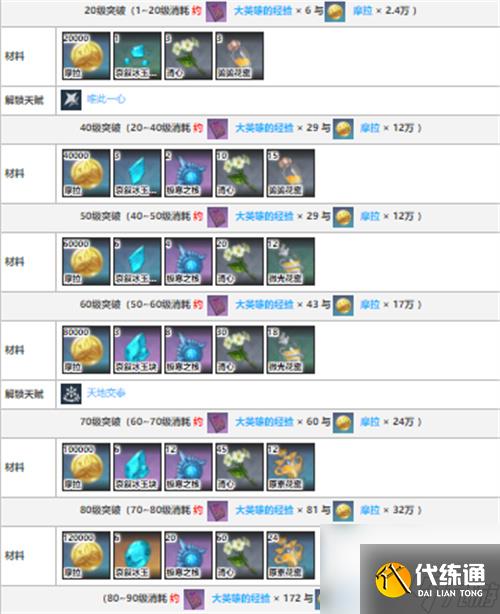The height and width of the screenshot is (614, 500).
Task: Click the 天地交泰 talent icon
Action: [x=71, y=394]
